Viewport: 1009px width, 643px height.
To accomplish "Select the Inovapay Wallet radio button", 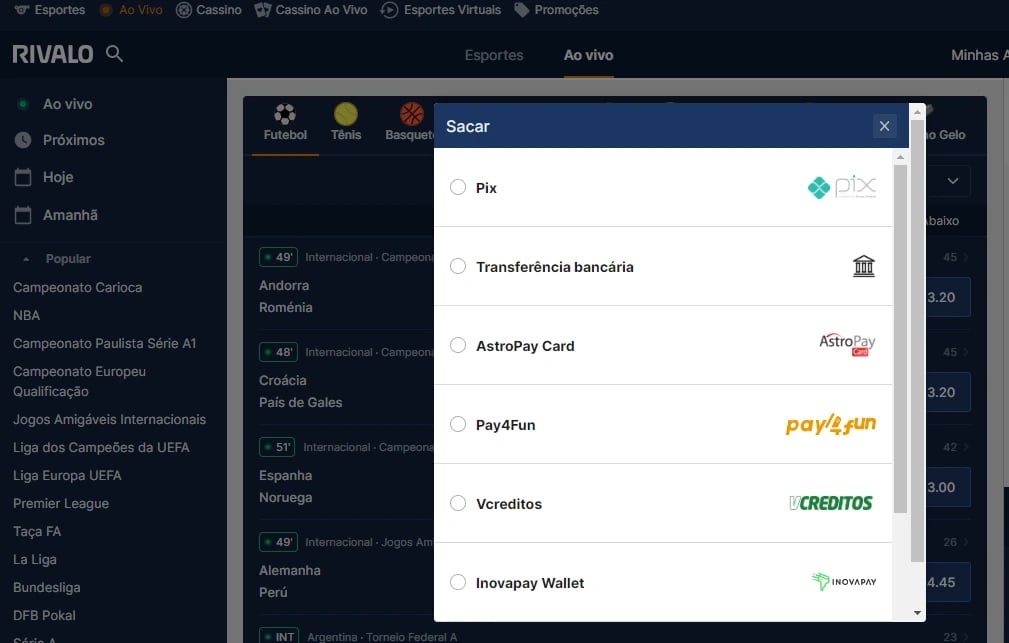I will click(x=458, y=582).
